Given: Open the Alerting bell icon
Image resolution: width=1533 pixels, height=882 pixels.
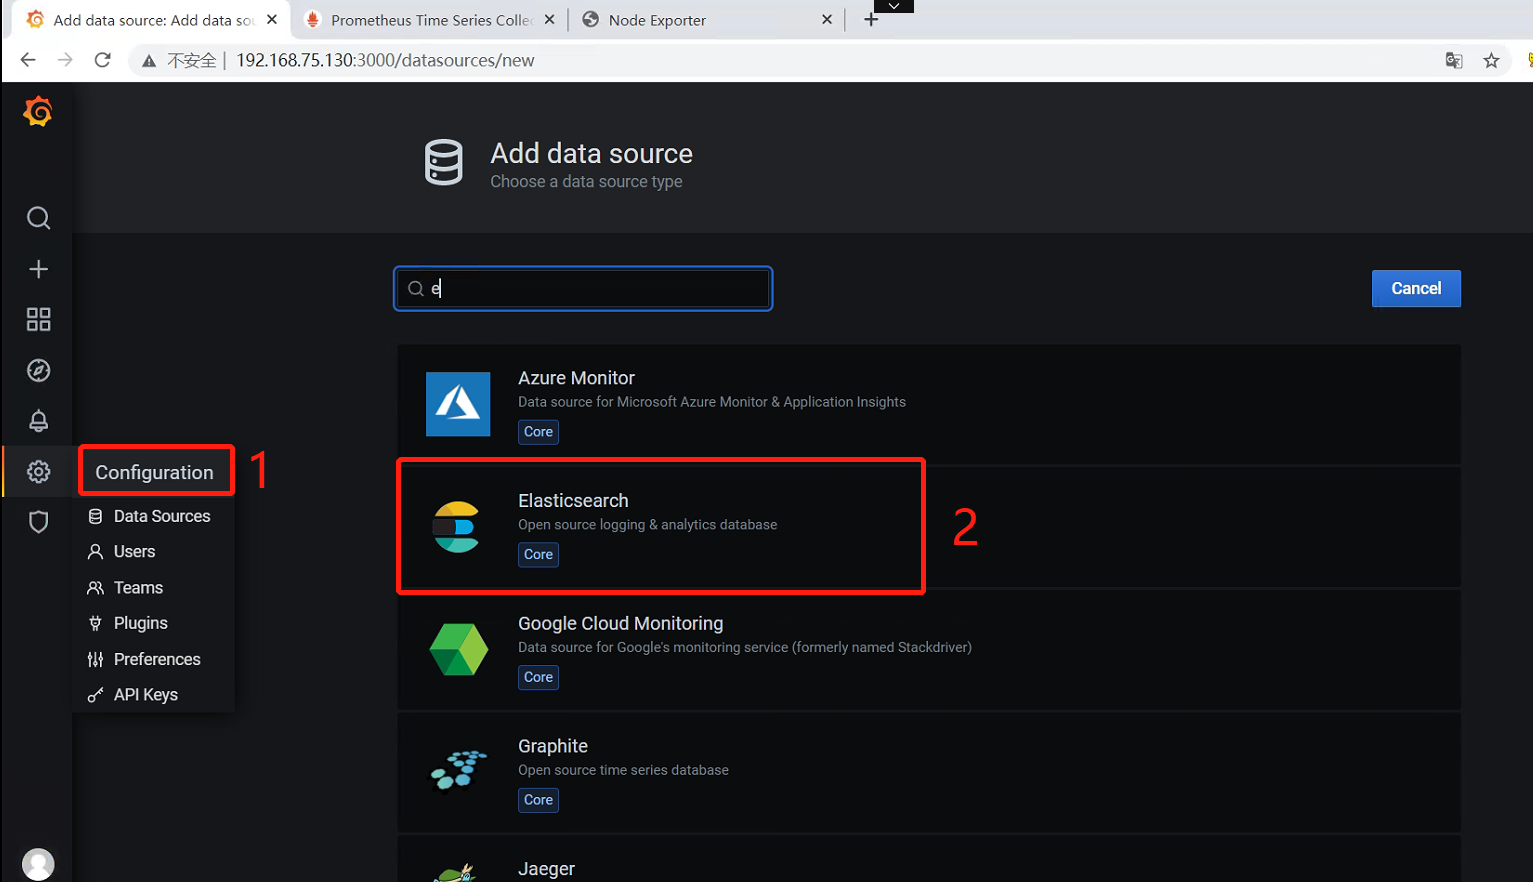Looking at the screenshot, I should click(x=38, y=421).
